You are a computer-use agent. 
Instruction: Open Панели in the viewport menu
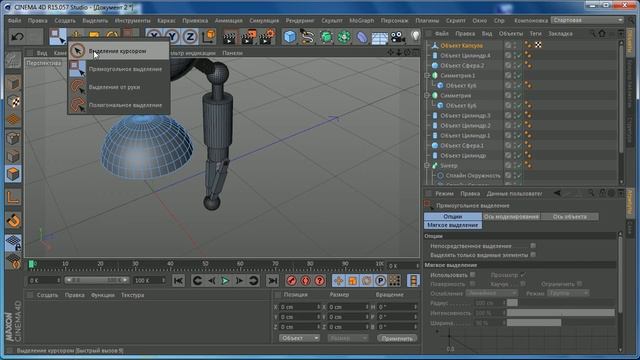point(232,53)
